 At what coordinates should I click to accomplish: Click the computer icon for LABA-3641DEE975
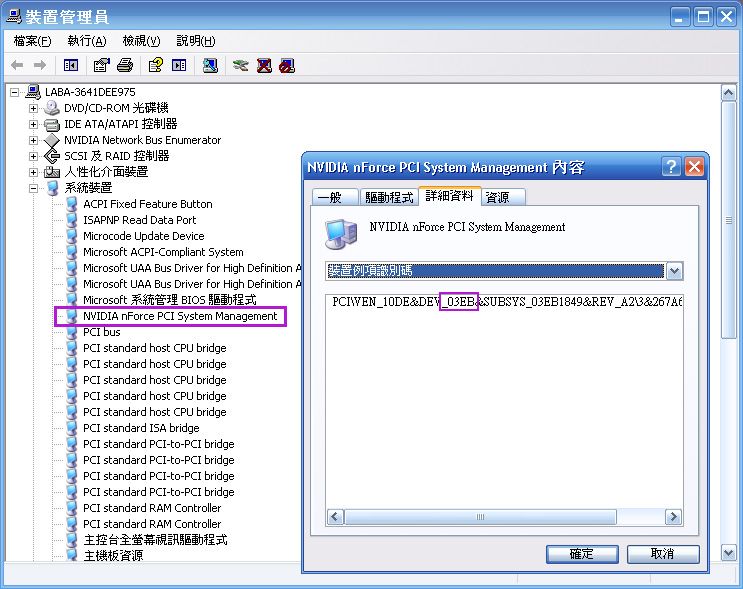tap(33, 91)
